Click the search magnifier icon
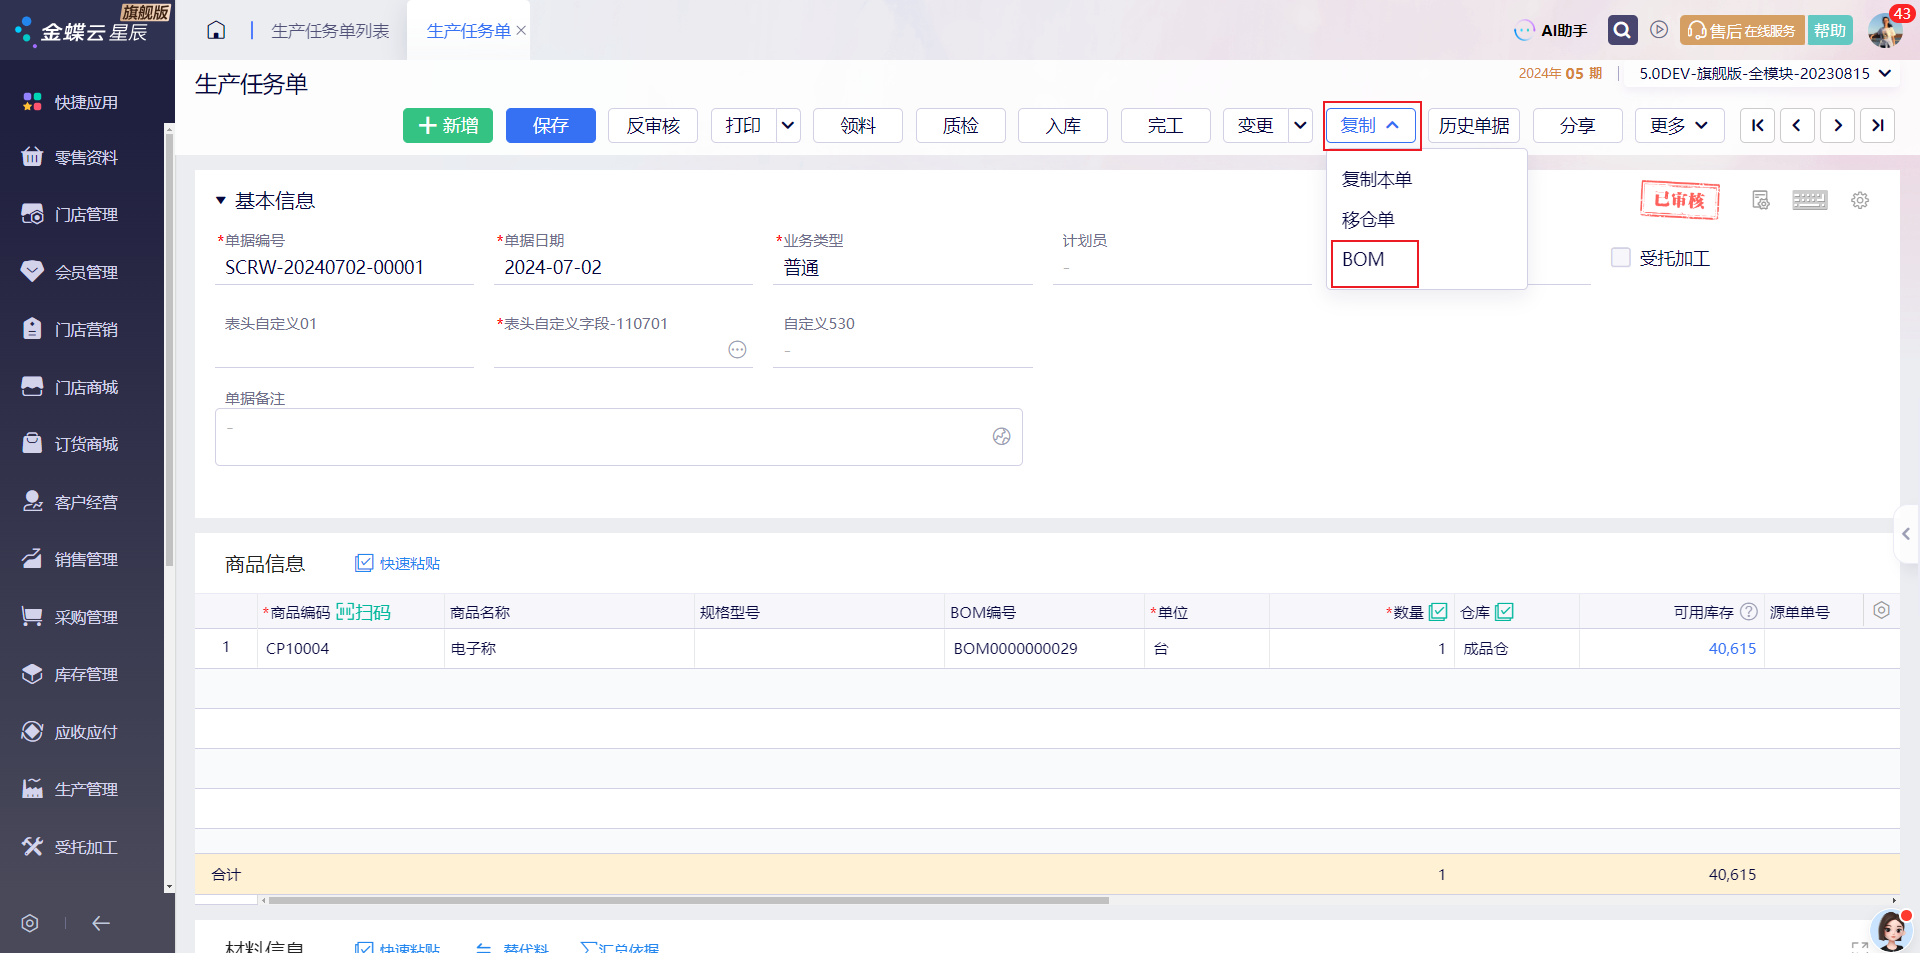1920x953 pixels. click(1622, 30)
